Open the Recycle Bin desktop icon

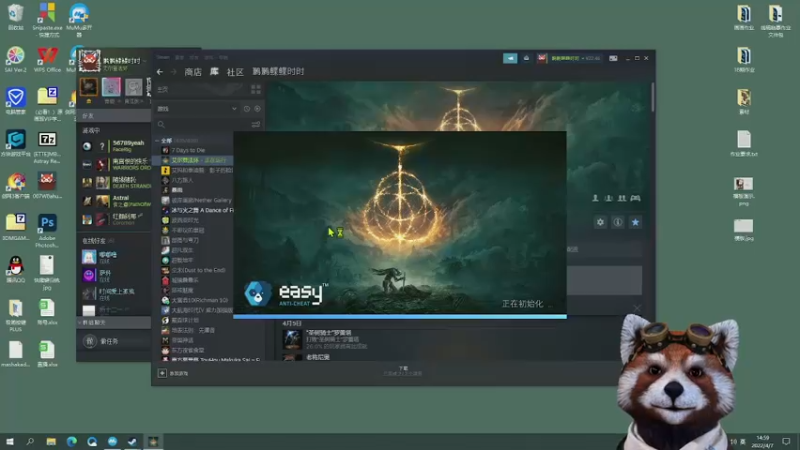(x=16, y=17)
